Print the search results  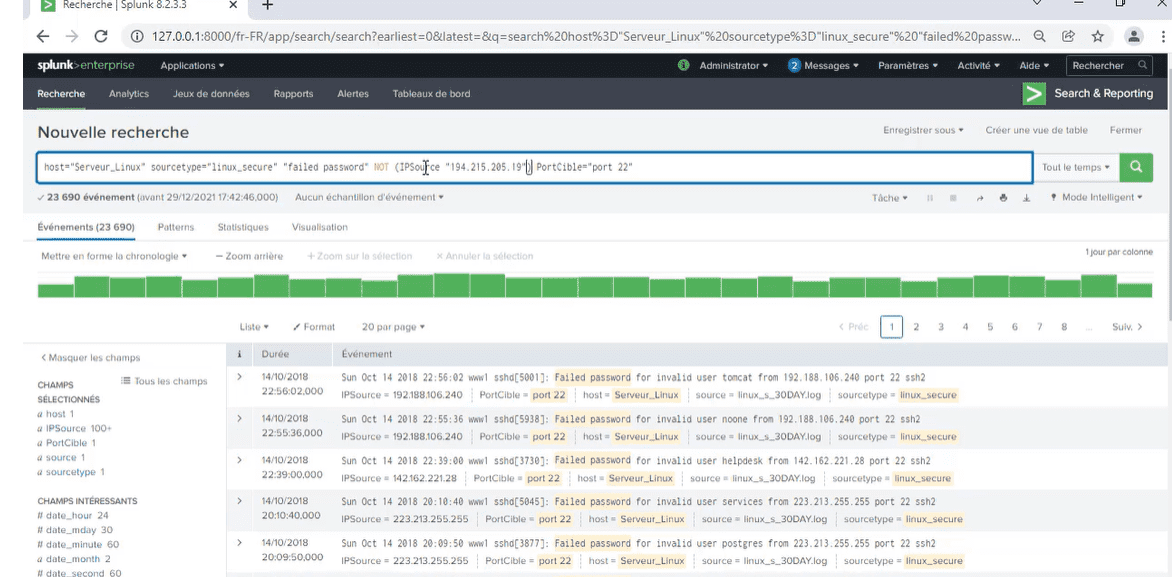(x=1003, y=198)
